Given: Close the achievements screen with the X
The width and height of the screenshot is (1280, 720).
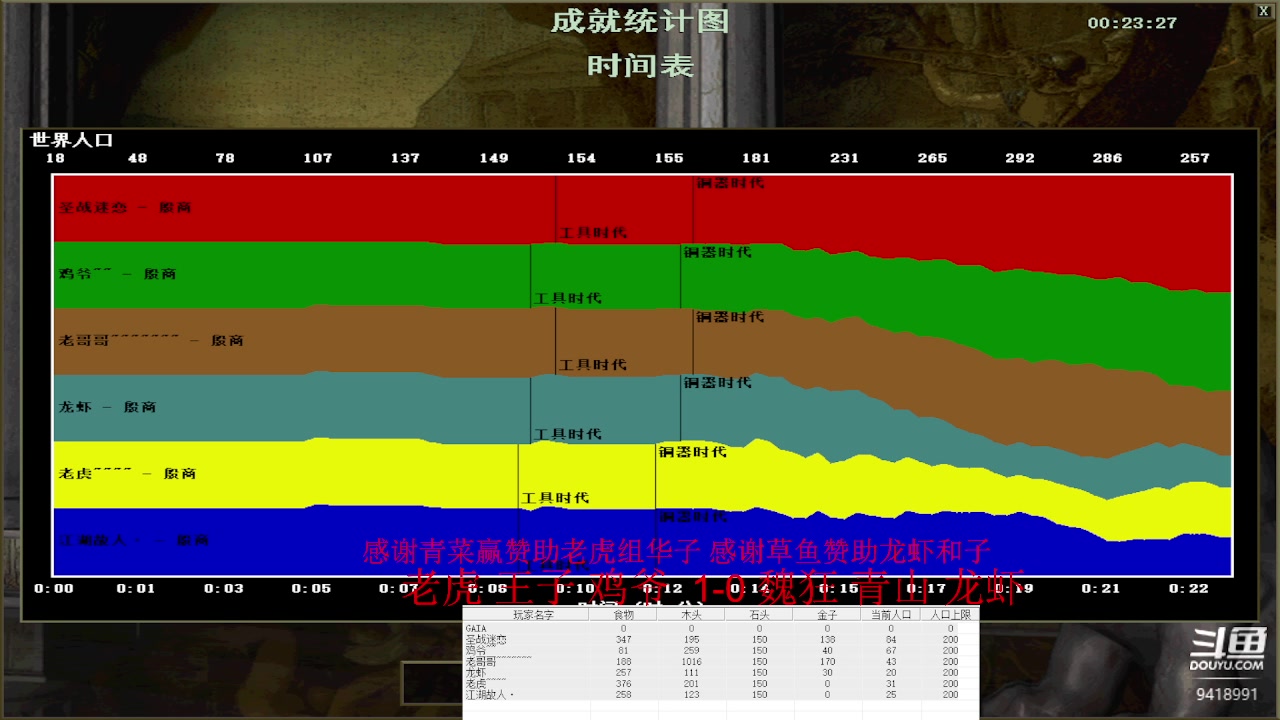Looking at the screenshot, I should pos(1264,11).
